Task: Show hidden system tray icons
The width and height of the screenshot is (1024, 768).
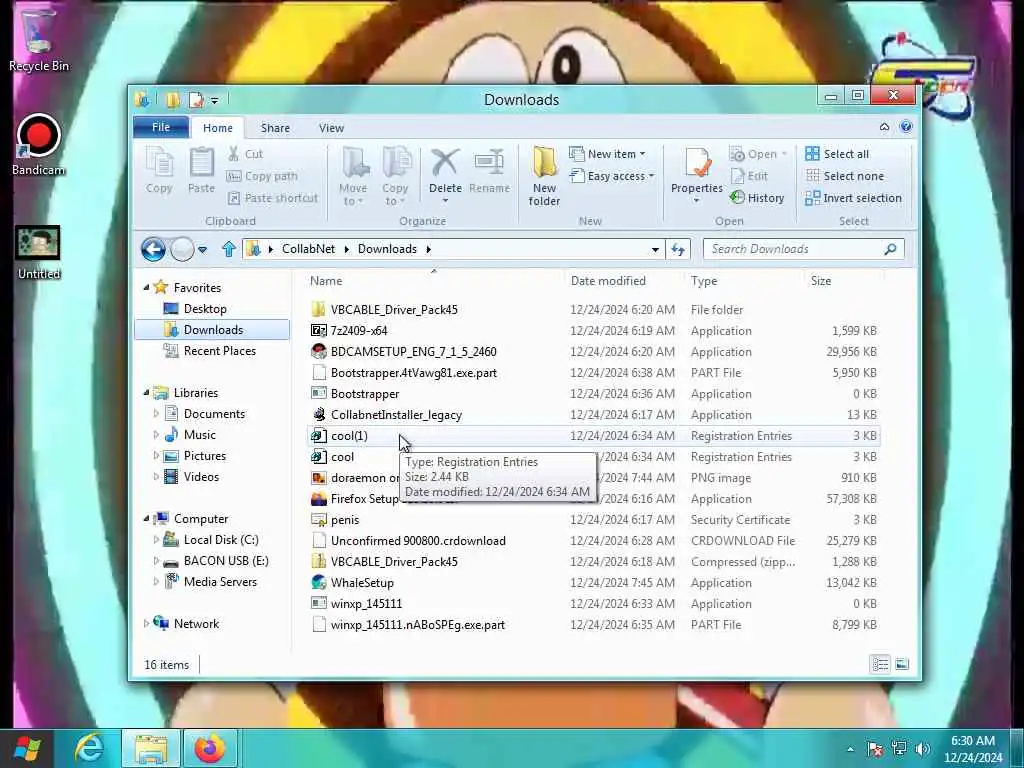Action: [850, 749]
